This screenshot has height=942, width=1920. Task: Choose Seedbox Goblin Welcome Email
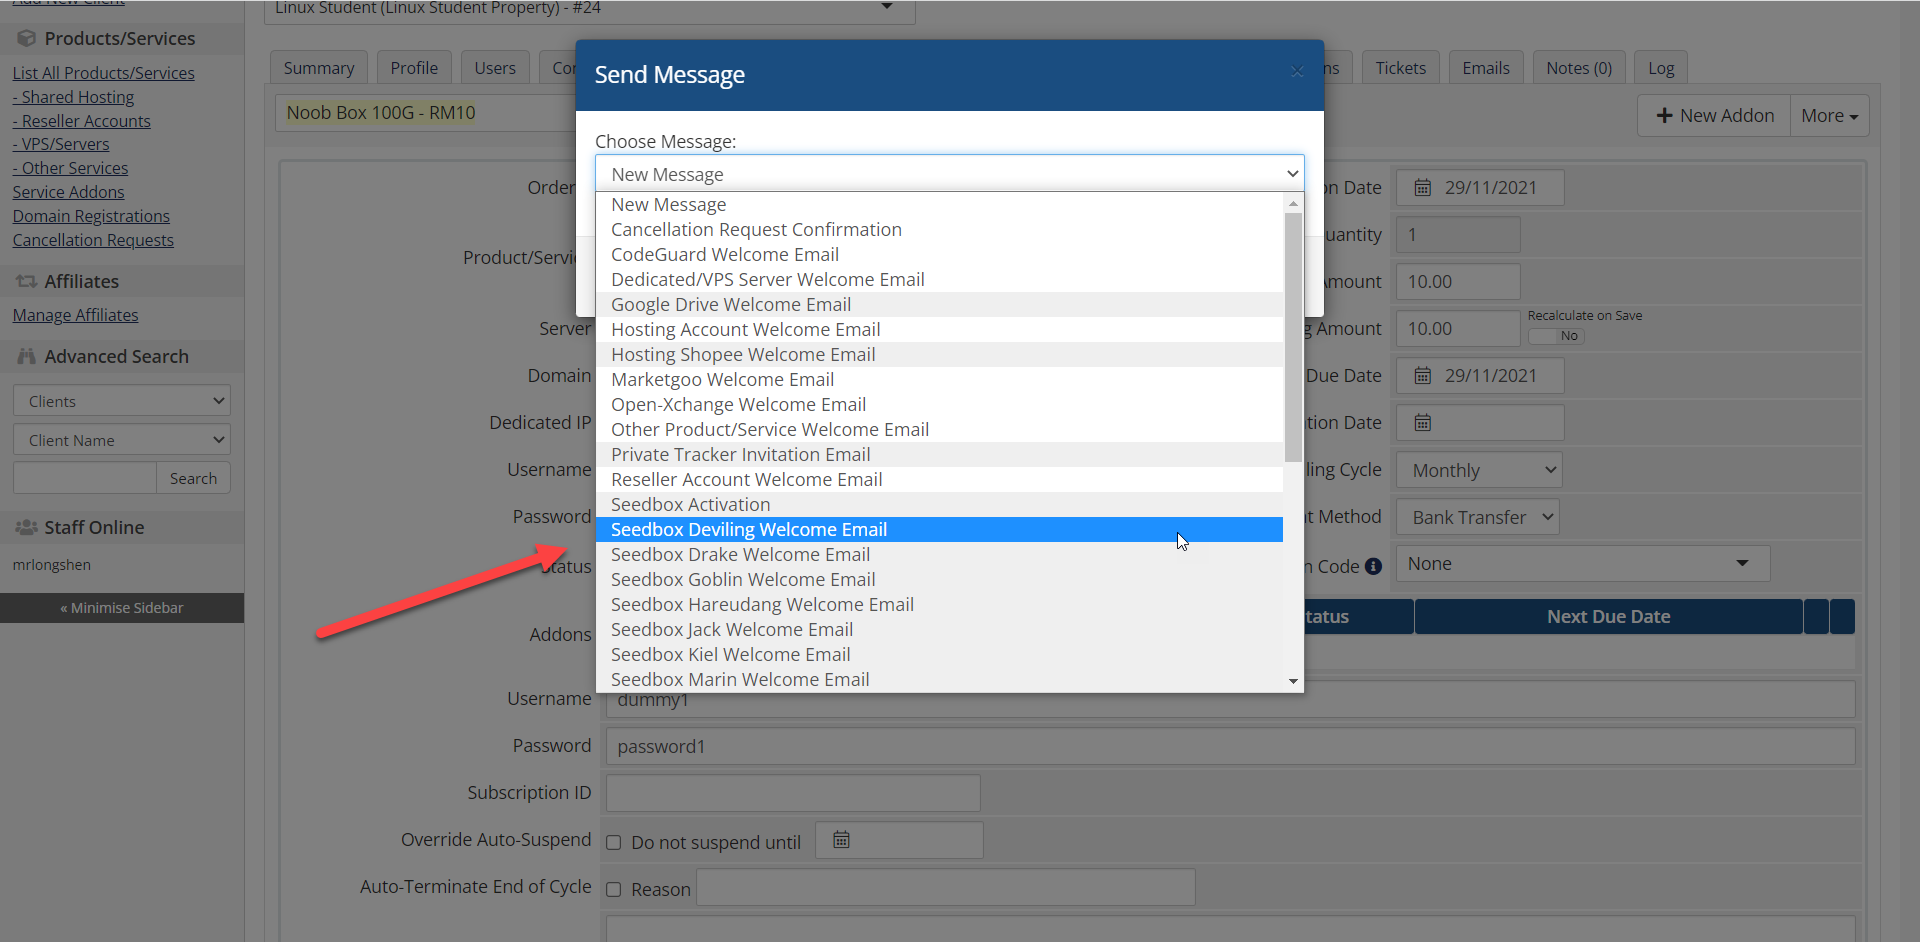[940, 580]
